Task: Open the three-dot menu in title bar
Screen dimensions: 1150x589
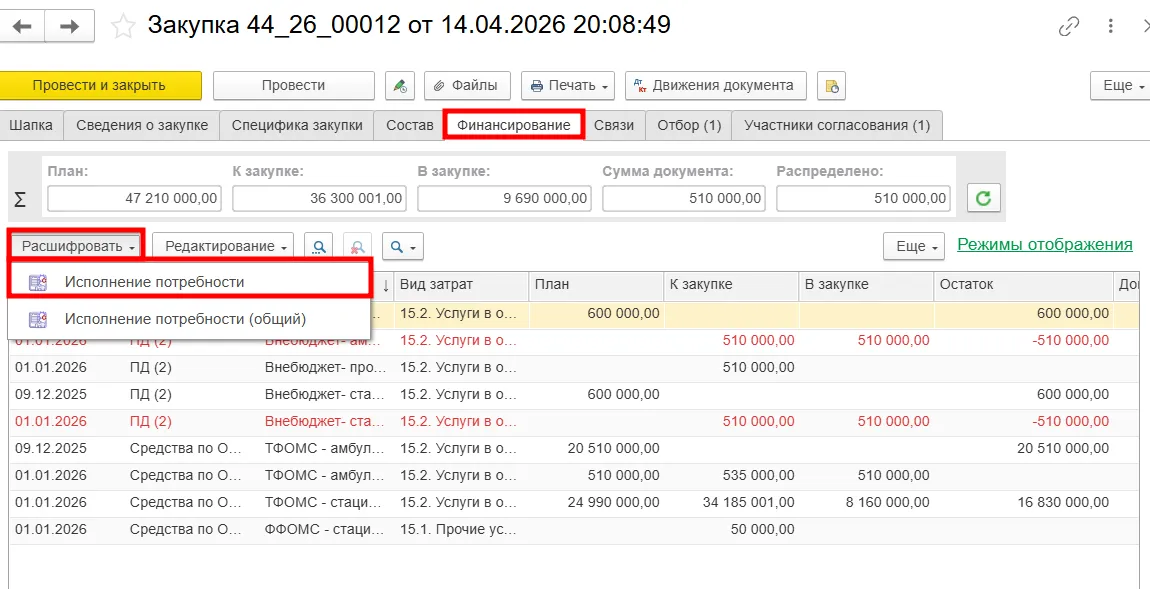Action: (x=1111, y=26)
